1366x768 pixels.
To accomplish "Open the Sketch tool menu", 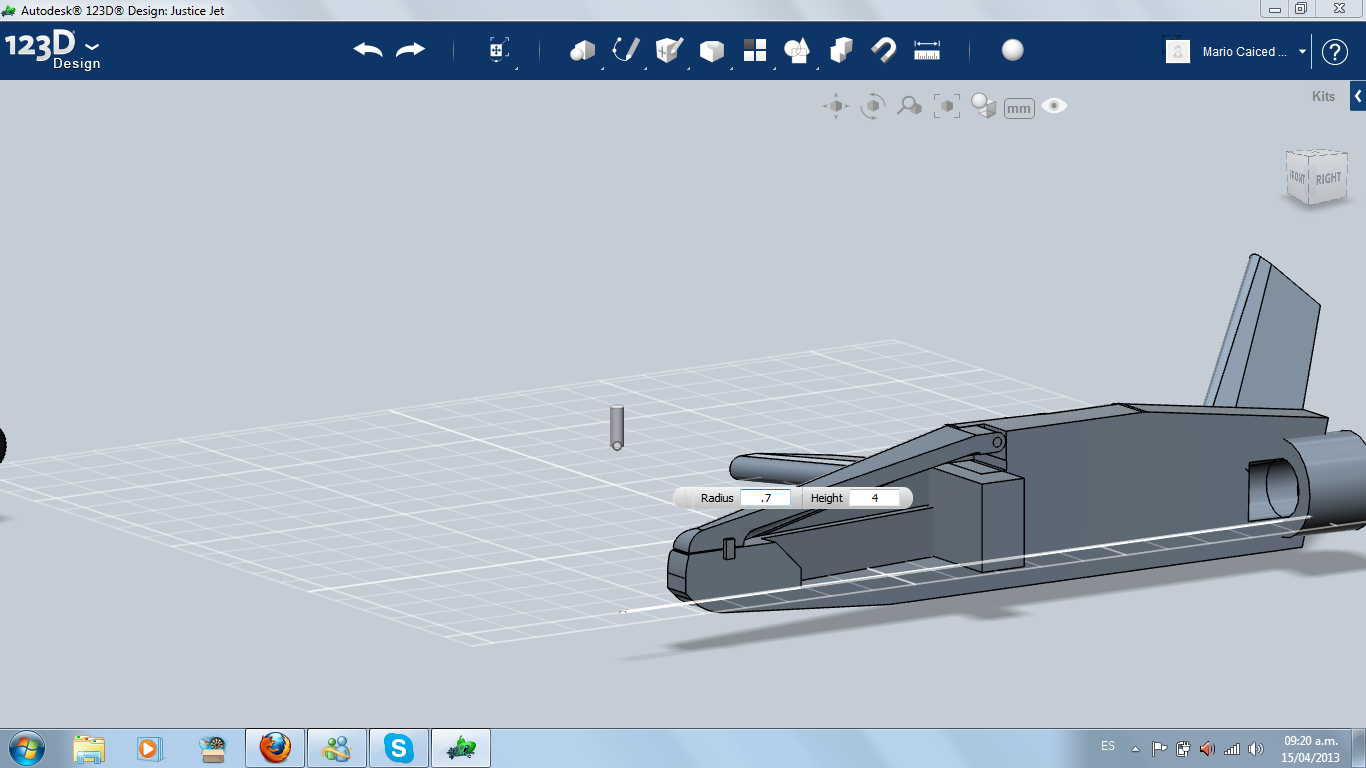I will [626, 50].
